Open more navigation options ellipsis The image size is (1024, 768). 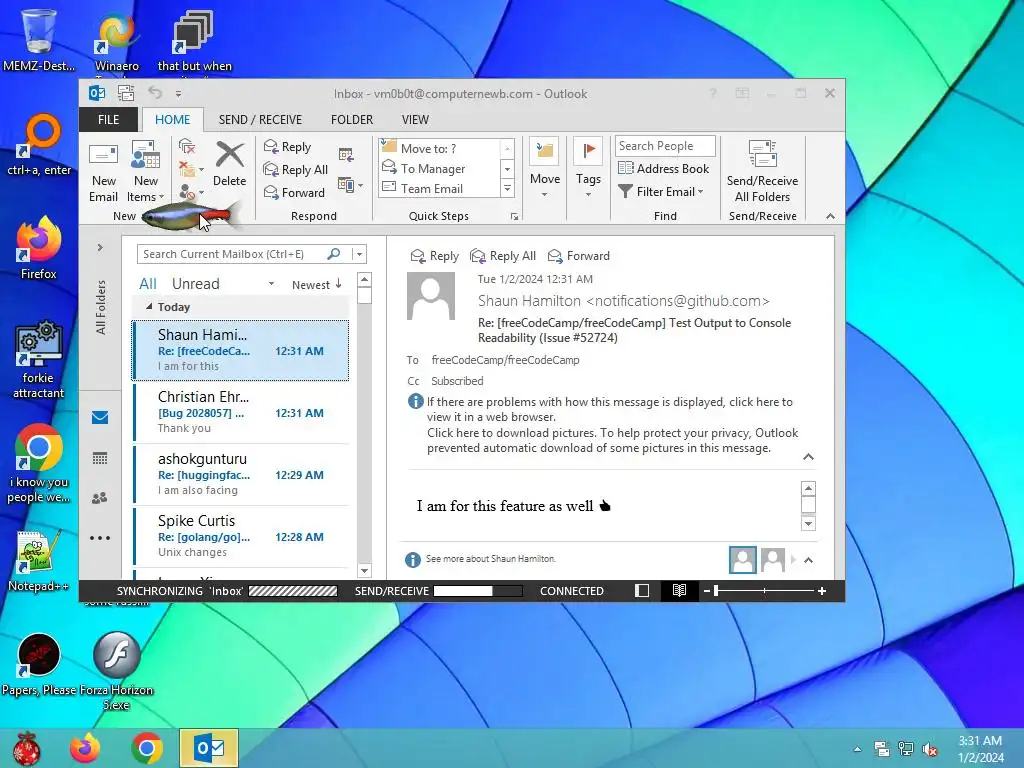coord(100,538)
